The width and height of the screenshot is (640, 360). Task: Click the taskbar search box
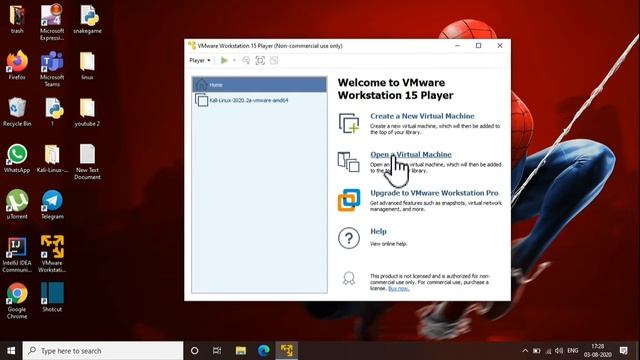pyautogui.click(x=103, y=351)
